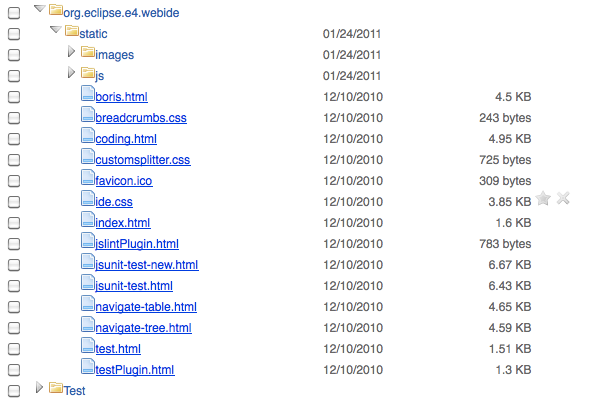Viewport: 606px width, 401px height.
Task: Select the checkbox for the static folder
Action: point(14,33)
